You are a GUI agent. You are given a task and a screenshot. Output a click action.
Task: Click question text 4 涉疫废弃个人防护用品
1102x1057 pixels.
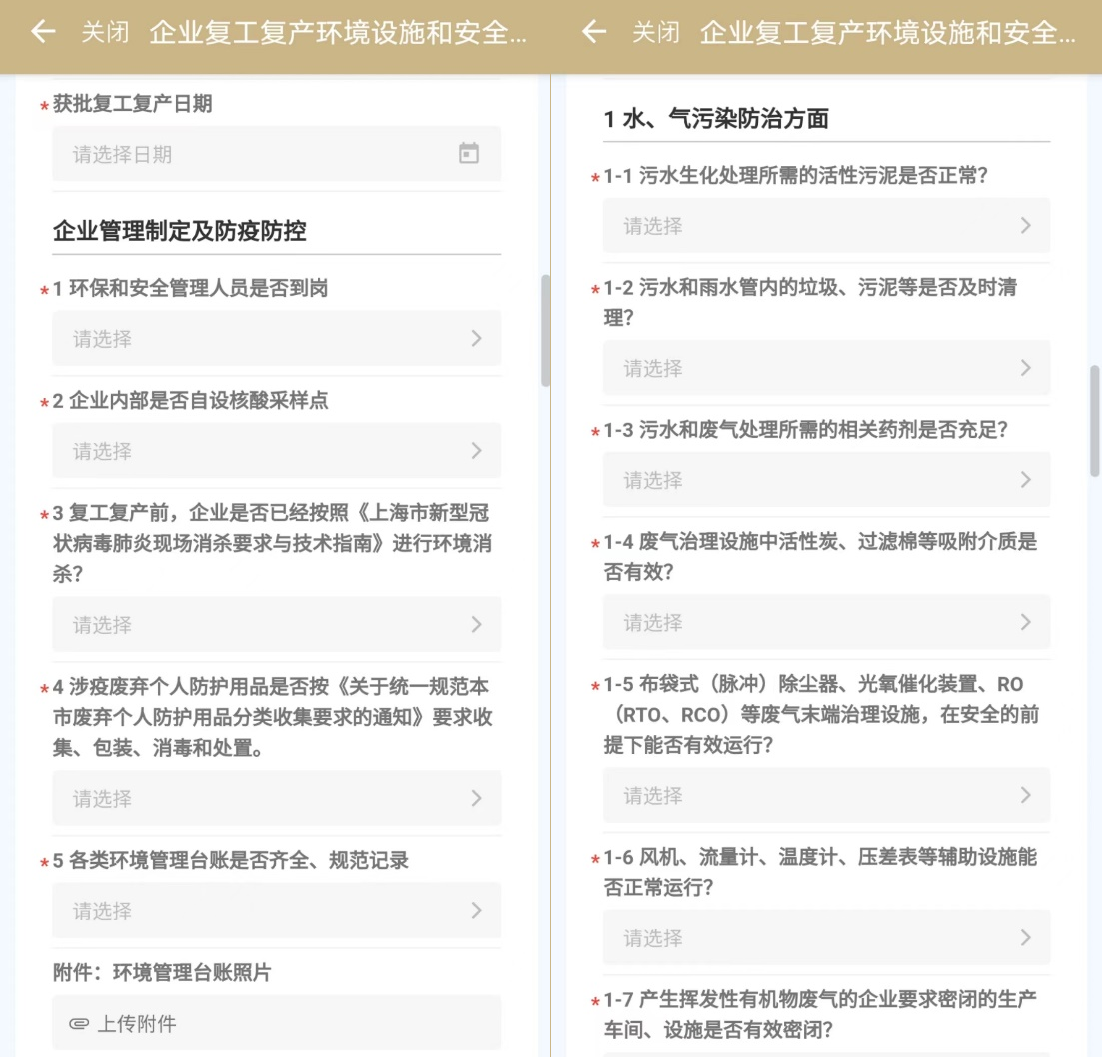273,717
